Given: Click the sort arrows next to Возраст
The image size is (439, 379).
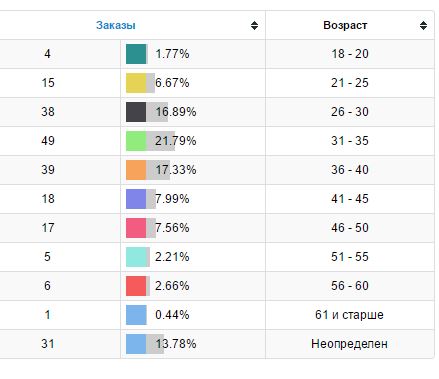Looking at the screenshot, I should point(423,25).
